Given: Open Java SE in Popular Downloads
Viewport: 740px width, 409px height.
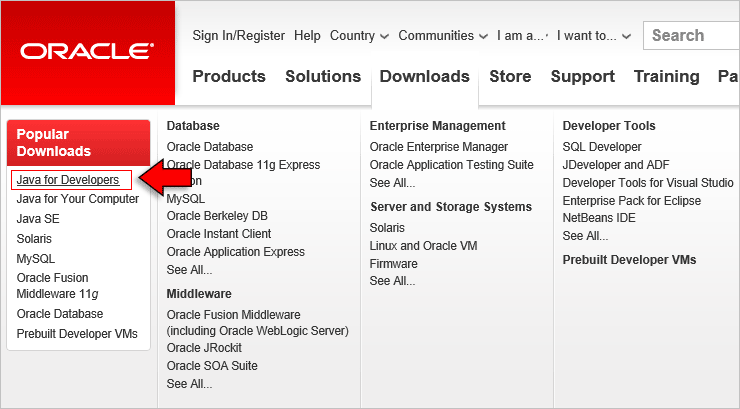Looking at the screenshot, I should [x=38, y=219].
